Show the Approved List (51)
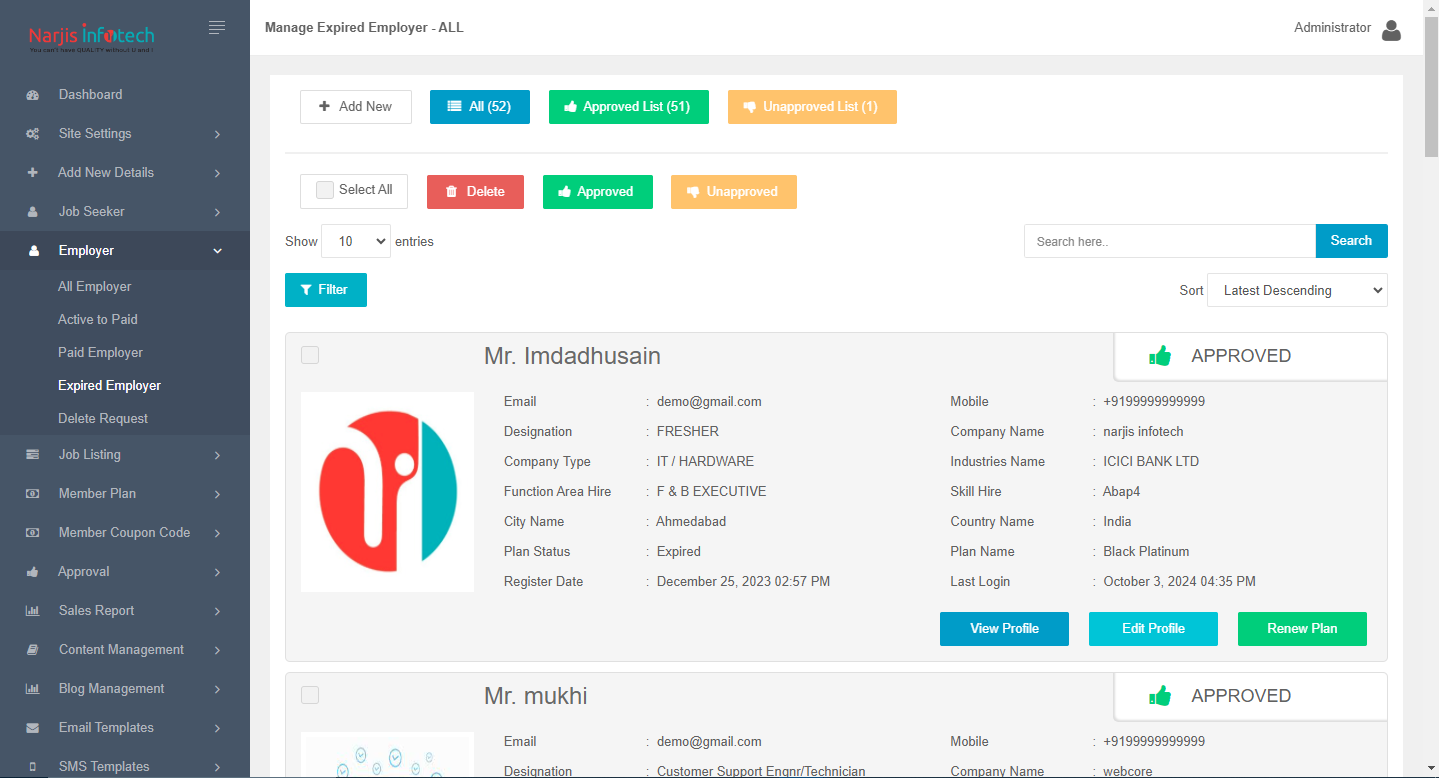This screenshot has width=1439, height=778. click(x=629, y=107)
